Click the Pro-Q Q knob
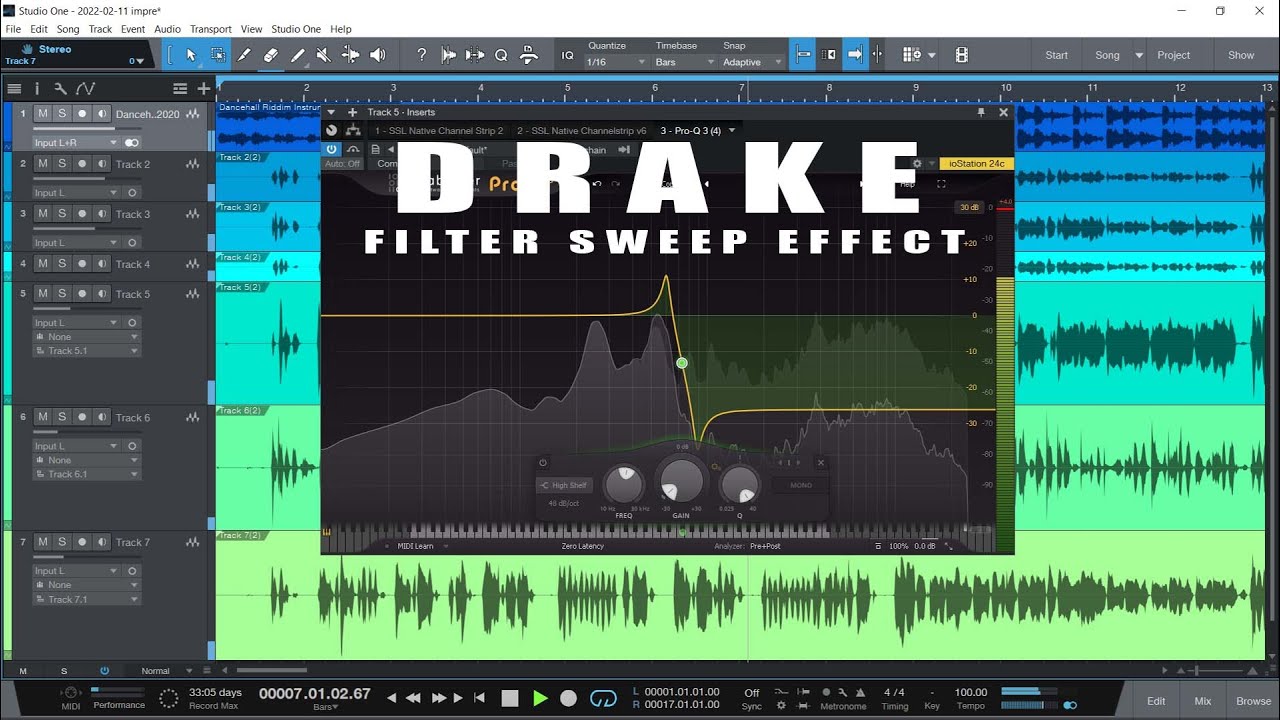The width and height of the screenshot is (1280, 720). point(740,484)
